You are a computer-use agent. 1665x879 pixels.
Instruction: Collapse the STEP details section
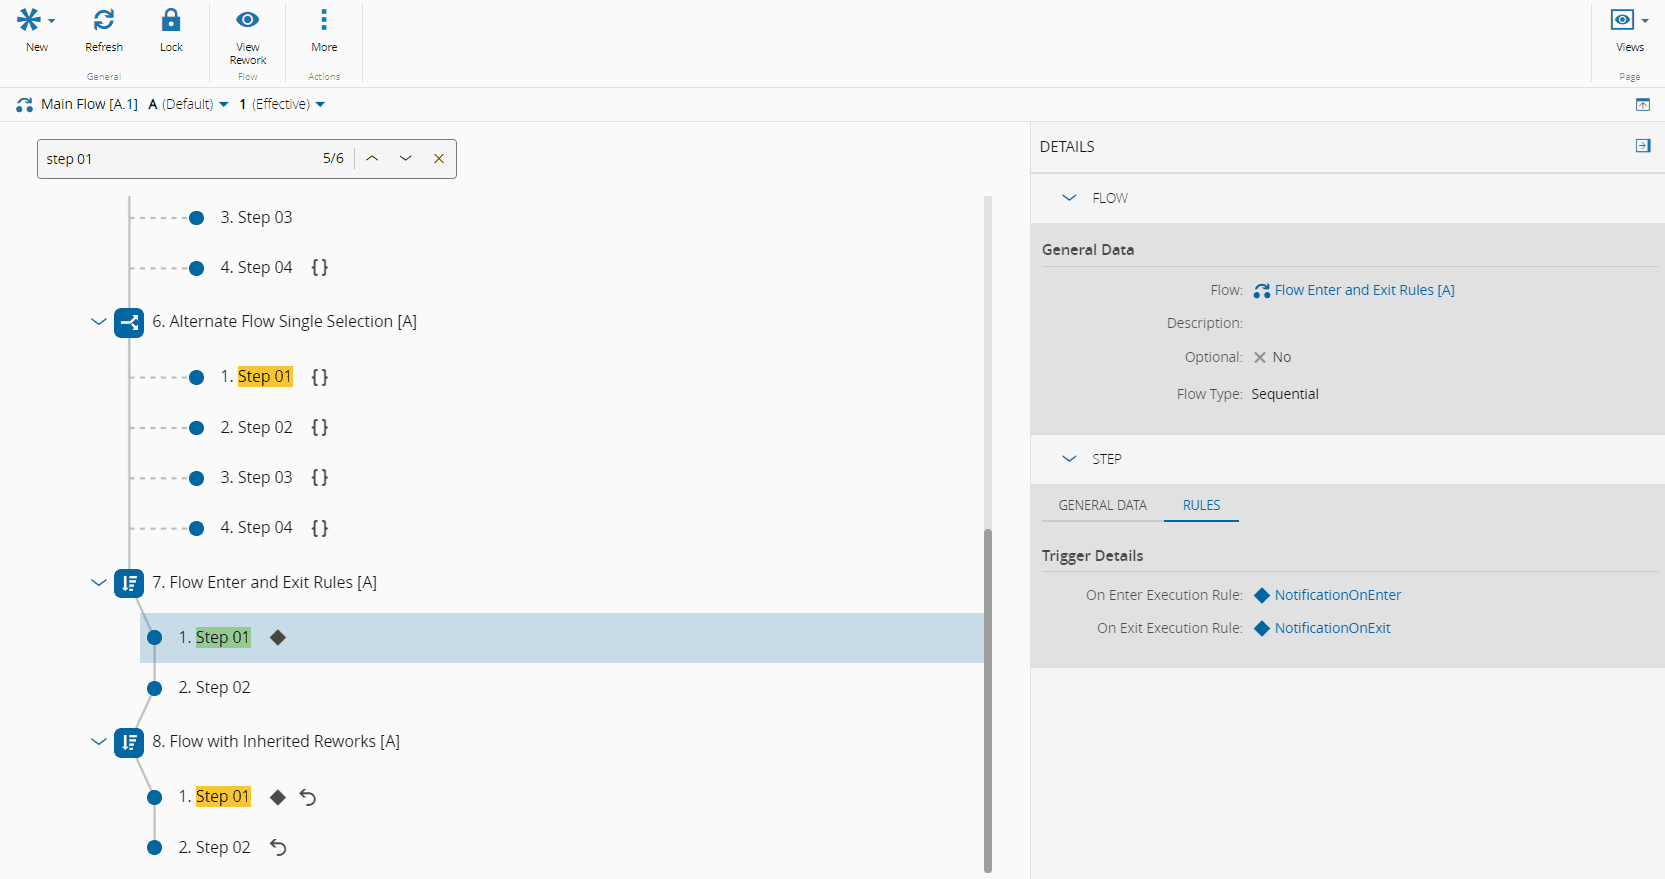(x=1069, y=459)
